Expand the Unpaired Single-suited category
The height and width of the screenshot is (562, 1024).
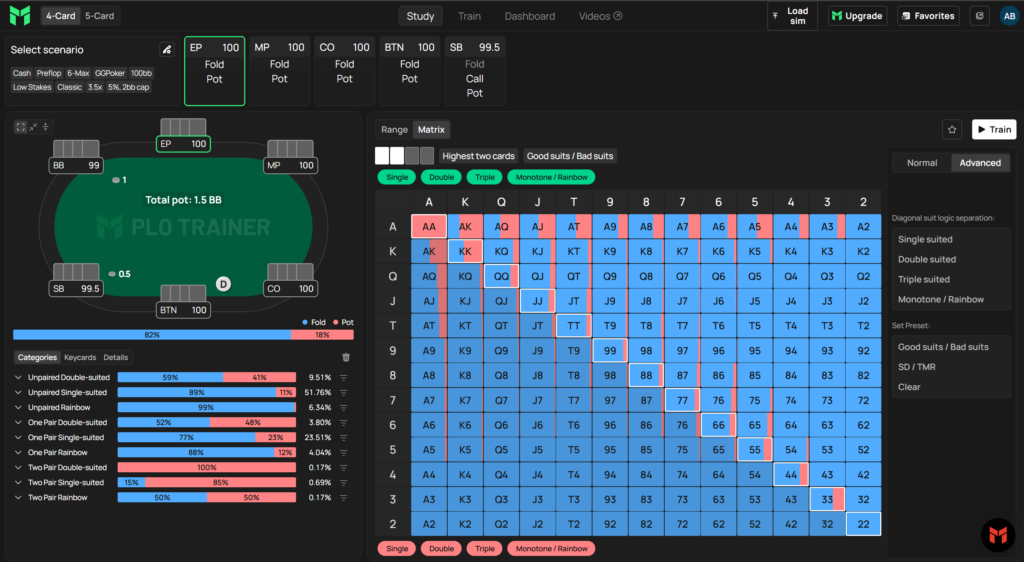pyautogui.click(x=18, y=392)
